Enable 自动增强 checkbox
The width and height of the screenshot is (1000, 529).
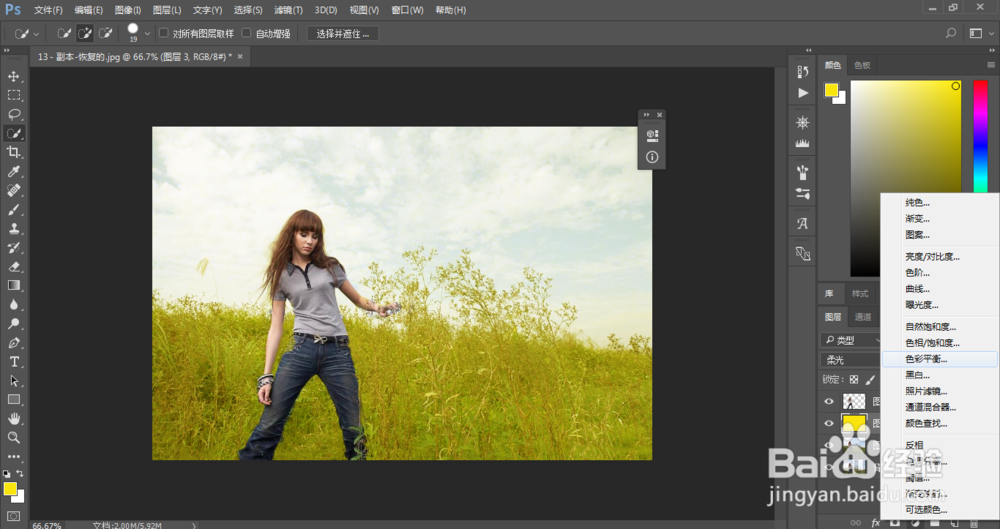(x=246, y=33)
